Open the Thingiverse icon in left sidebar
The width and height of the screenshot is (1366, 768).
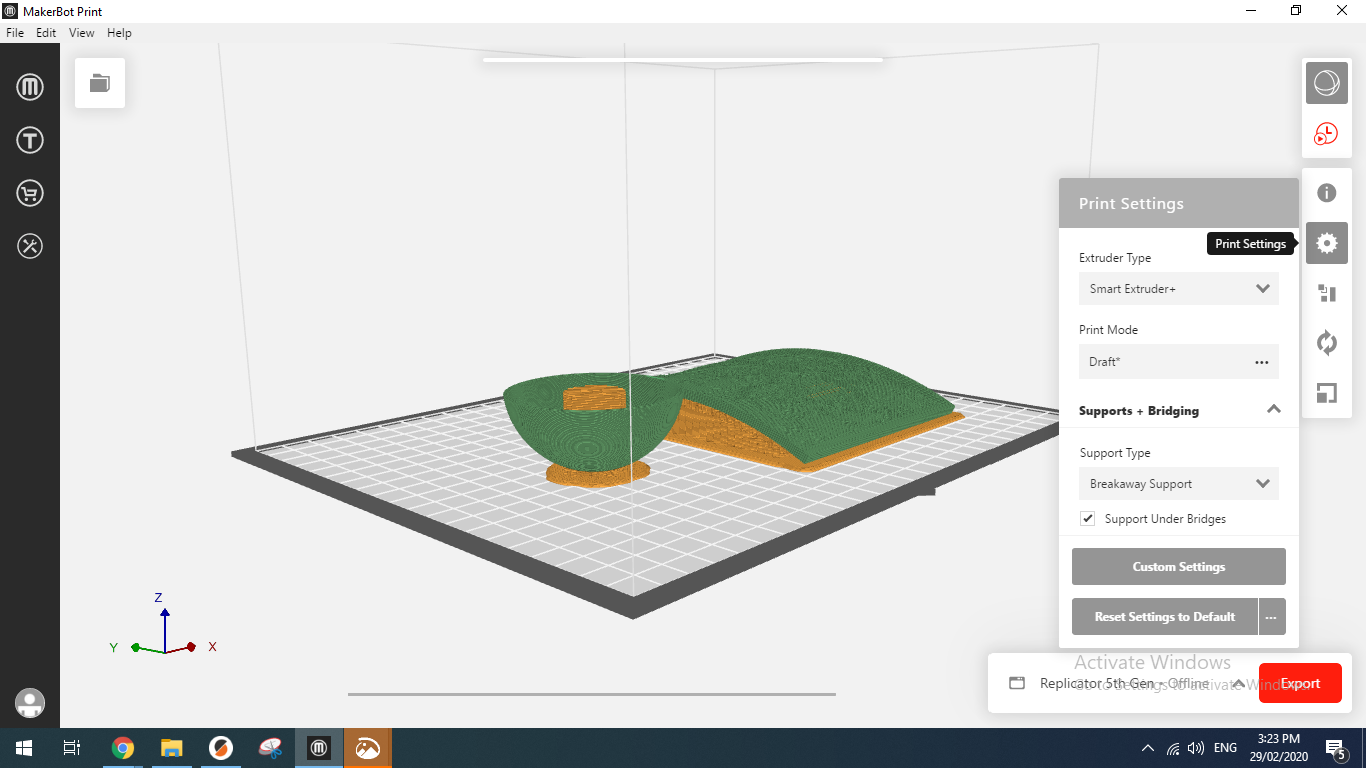30,141
